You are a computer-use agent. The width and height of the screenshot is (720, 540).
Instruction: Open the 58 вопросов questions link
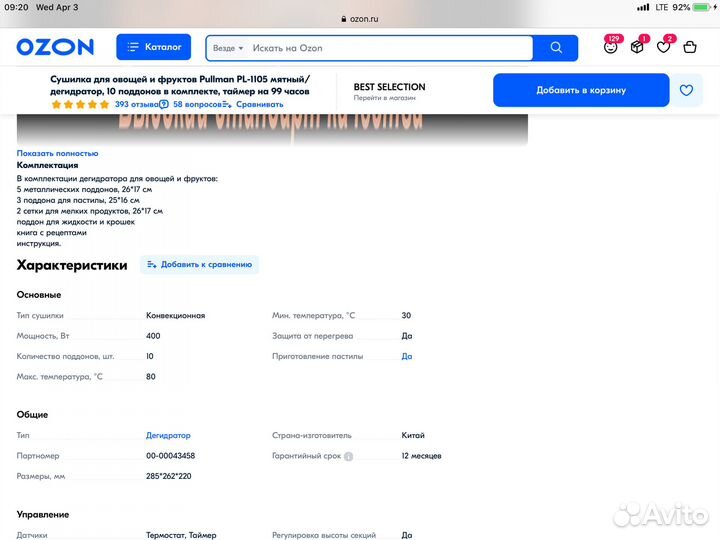pyautogui.click(x=192, y=104)
